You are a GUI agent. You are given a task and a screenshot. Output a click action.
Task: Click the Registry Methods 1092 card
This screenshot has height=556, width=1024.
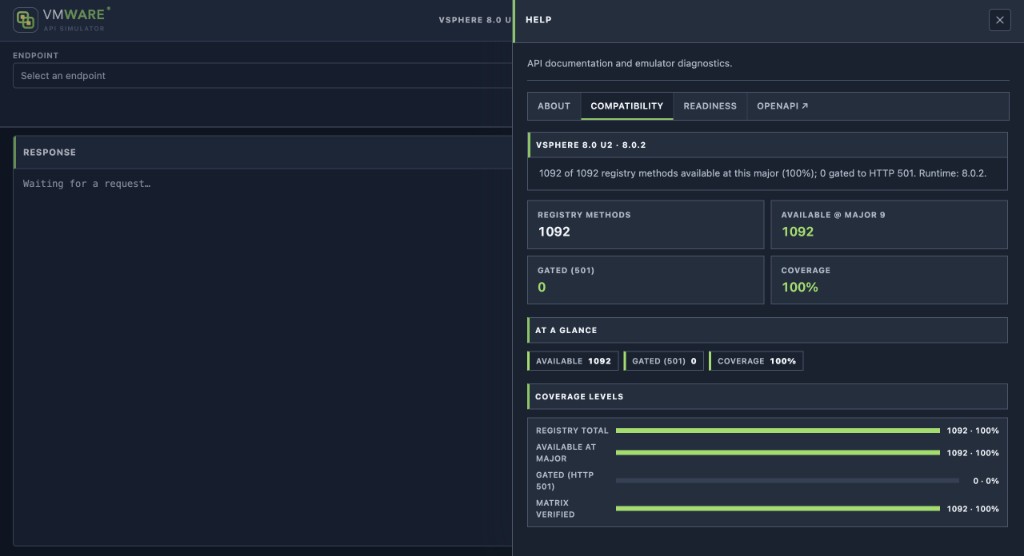(645, 224)
